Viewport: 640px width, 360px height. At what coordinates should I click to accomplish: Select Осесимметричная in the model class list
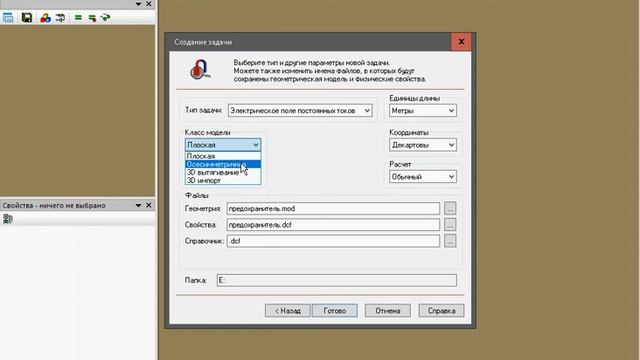[223, 164]
